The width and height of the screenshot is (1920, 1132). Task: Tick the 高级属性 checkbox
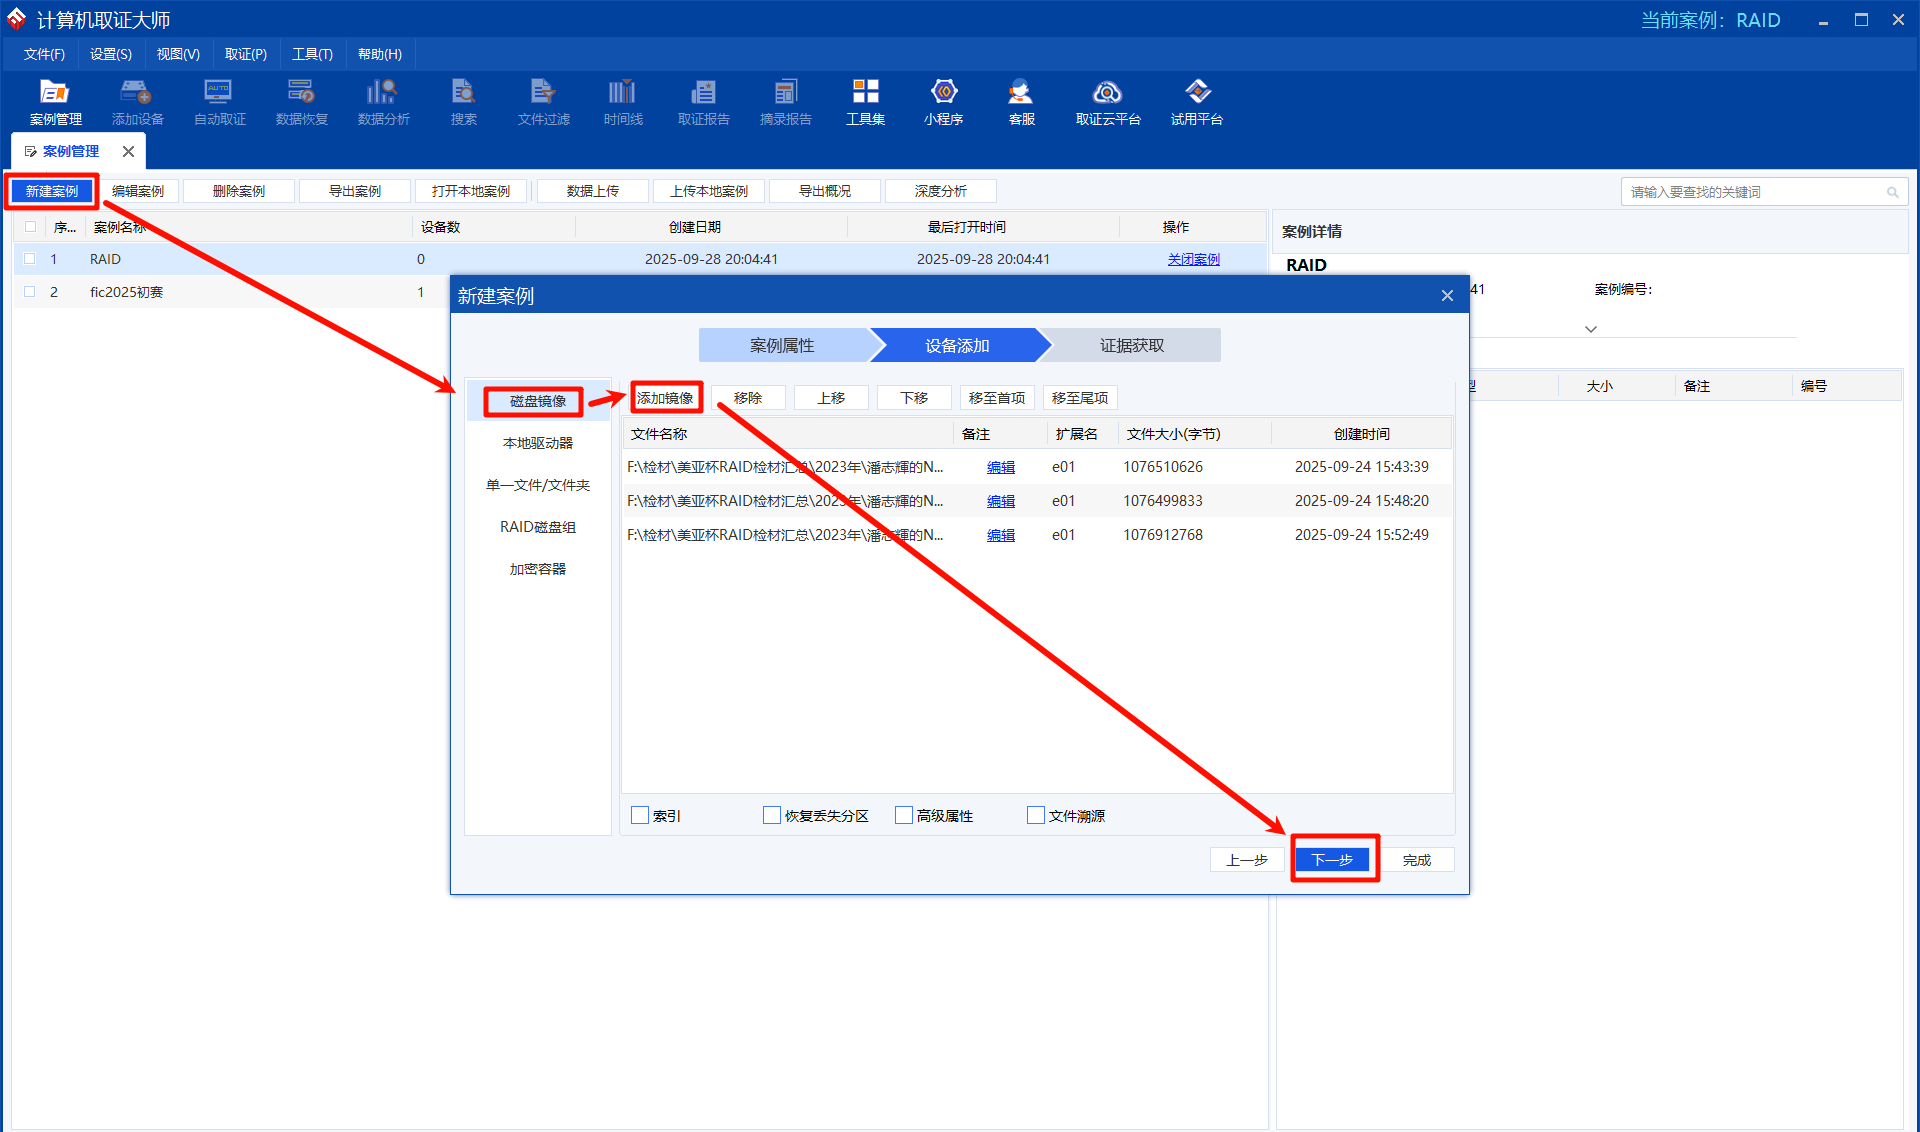coord(904,815)
